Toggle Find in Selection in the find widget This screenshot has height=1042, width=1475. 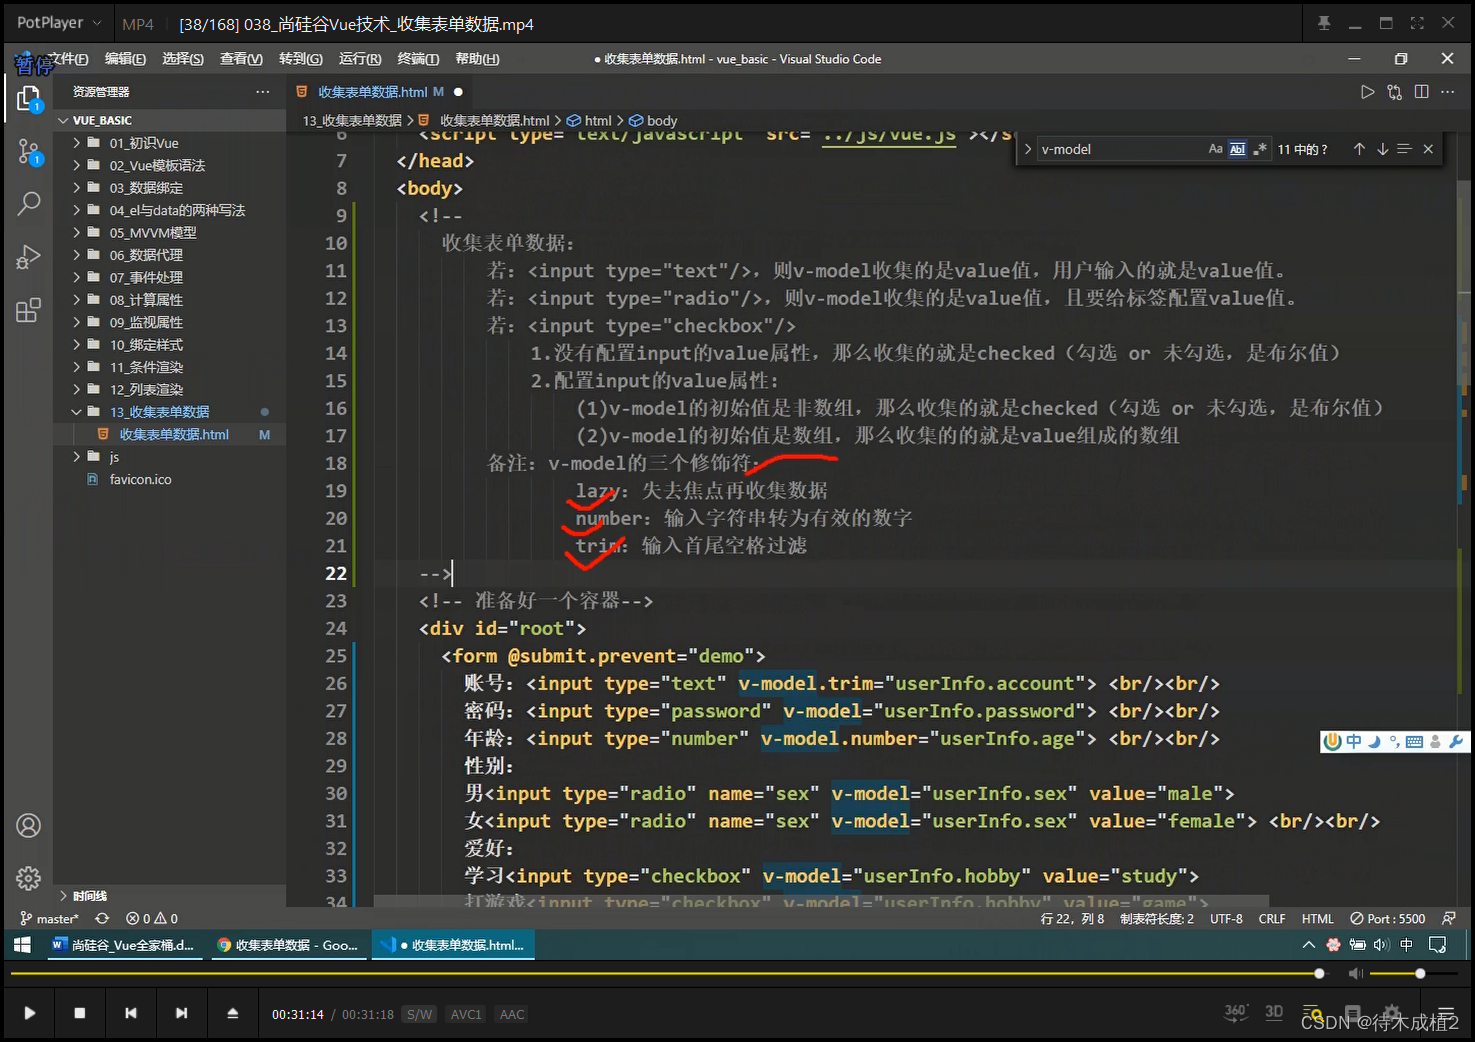click(1405, 149)
